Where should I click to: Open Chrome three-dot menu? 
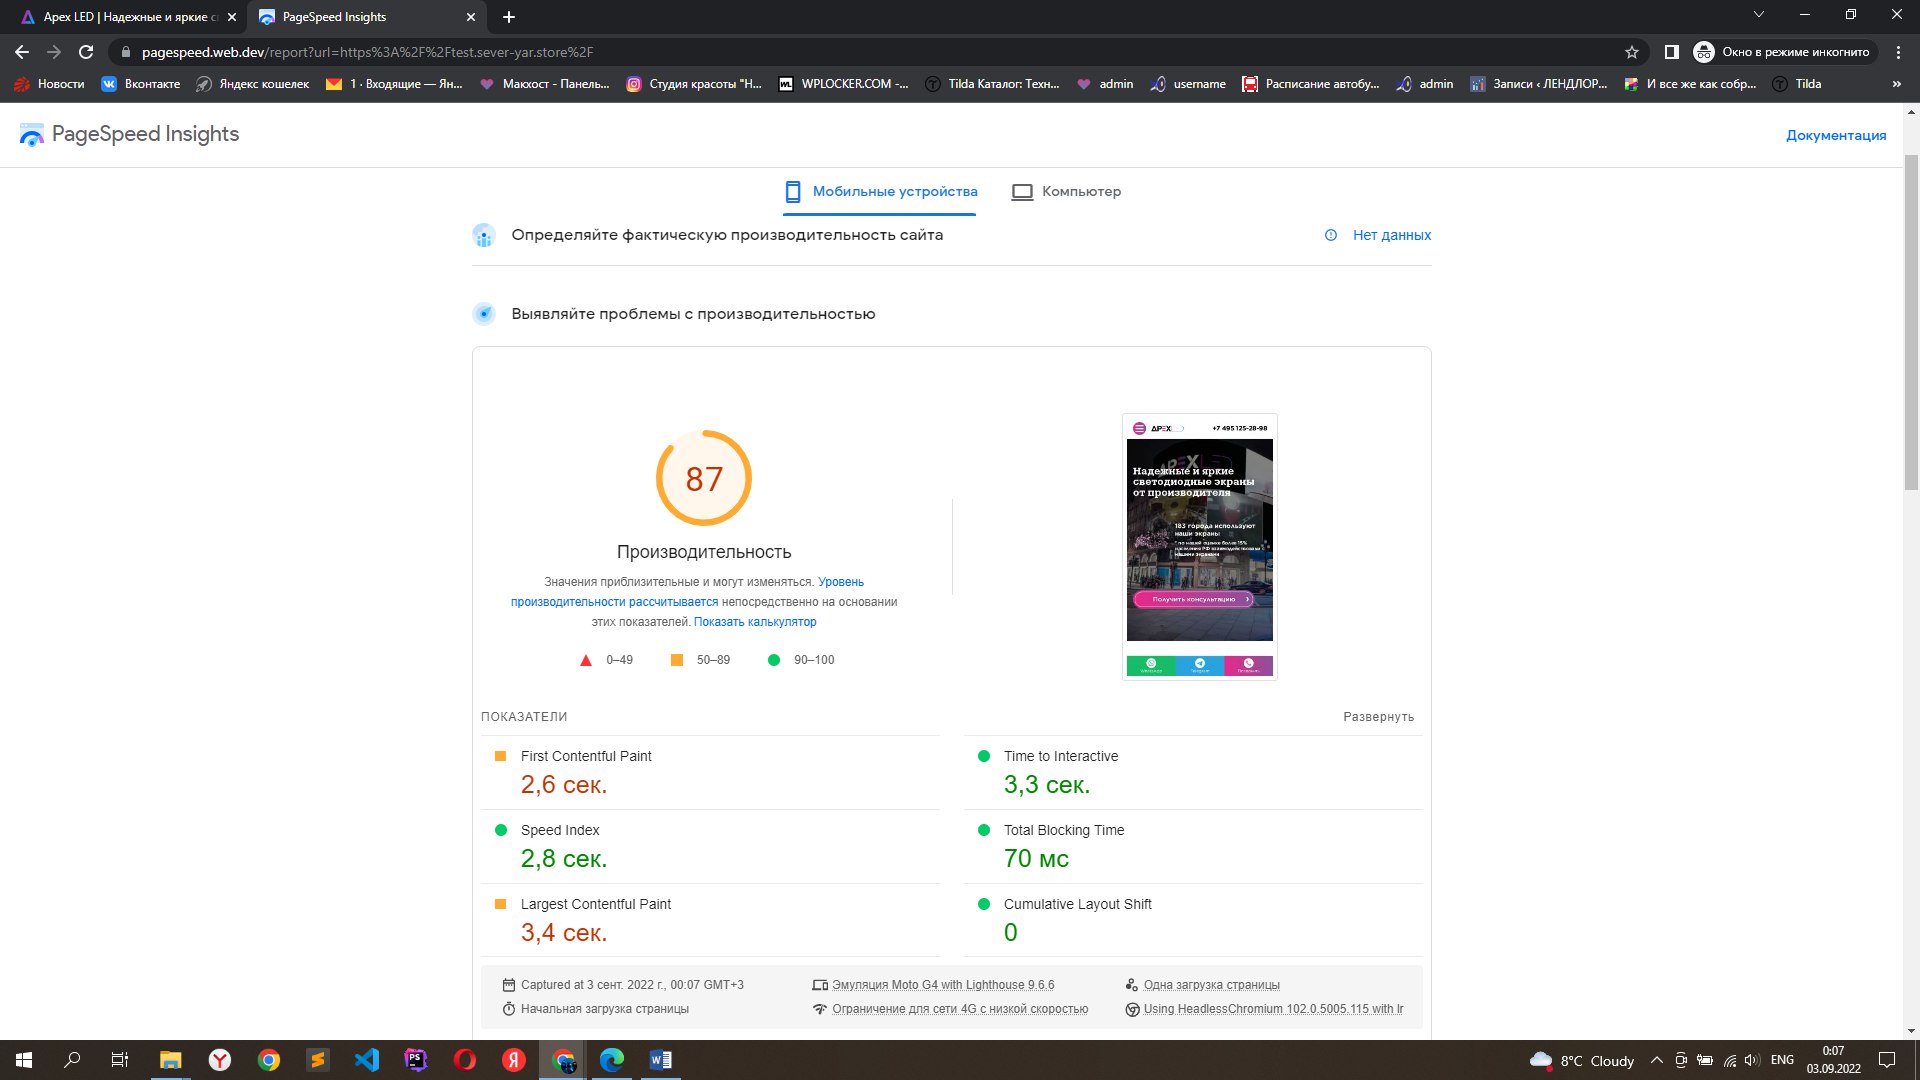pos(1898,52)
